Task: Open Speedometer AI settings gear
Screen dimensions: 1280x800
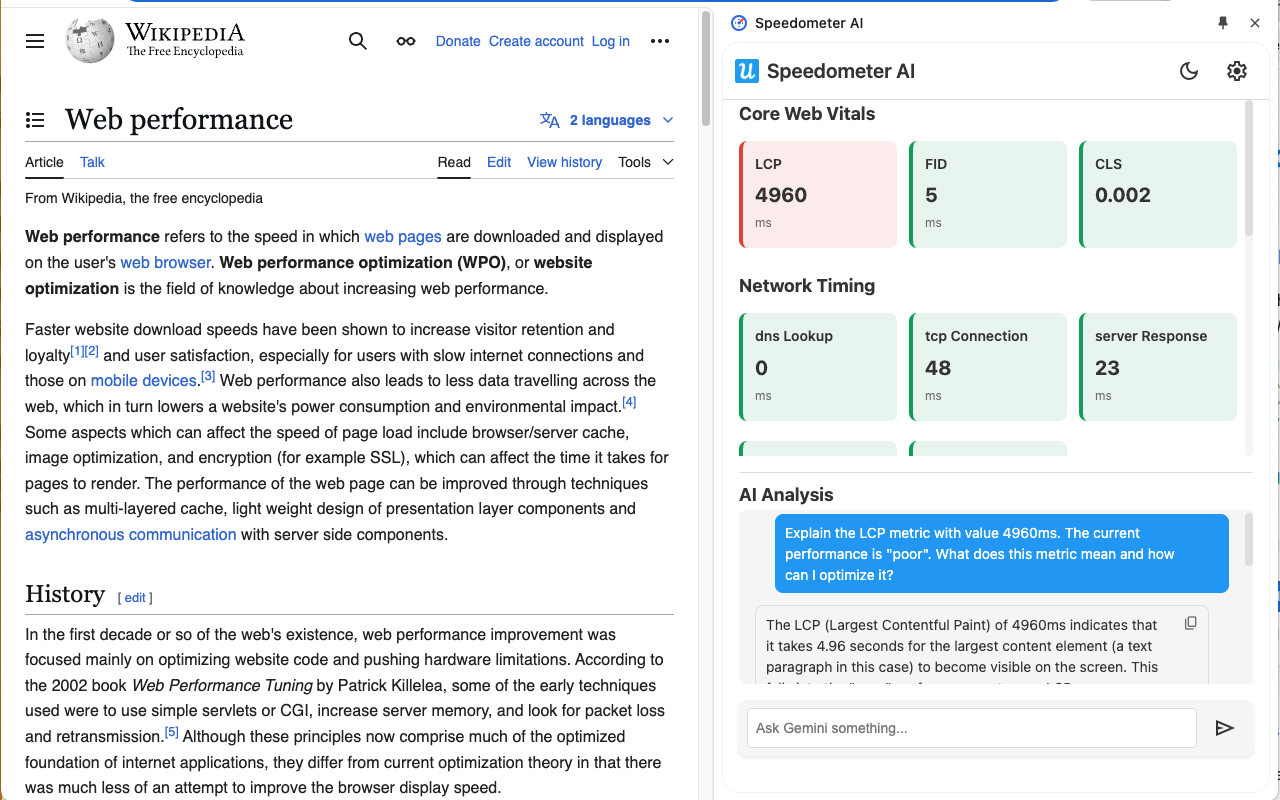Action: coord(1237,71)
